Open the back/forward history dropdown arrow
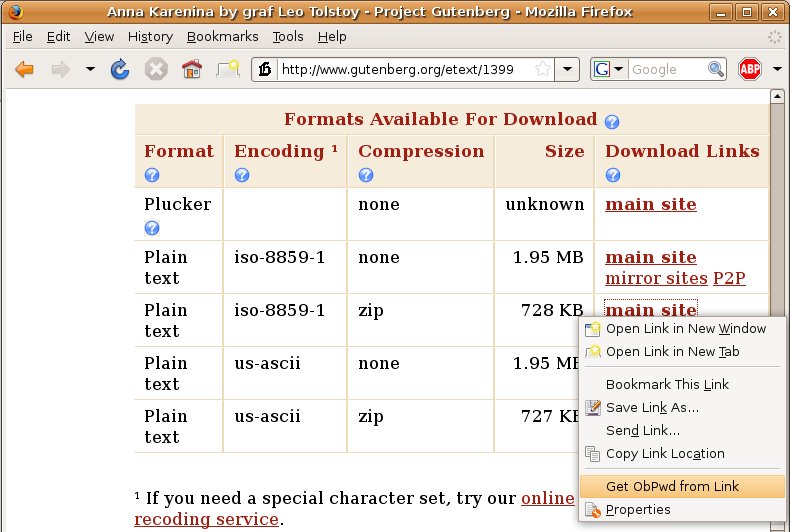 (90, 69)
